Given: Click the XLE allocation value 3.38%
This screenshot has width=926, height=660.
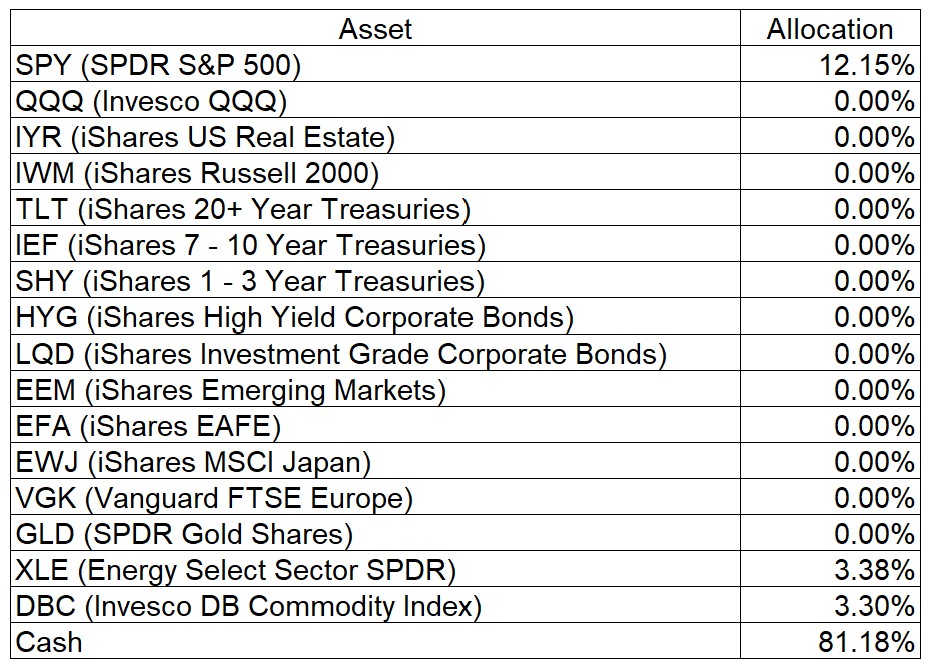Looking at the screenshot, I should point(874,570).
